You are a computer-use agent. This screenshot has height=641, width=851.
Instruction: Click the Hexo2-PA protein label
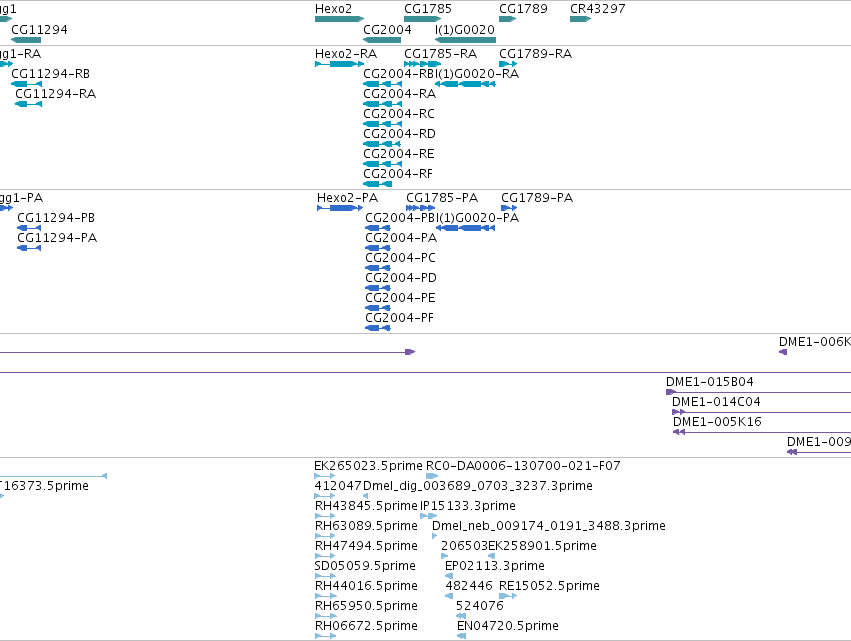pos(347,198)
